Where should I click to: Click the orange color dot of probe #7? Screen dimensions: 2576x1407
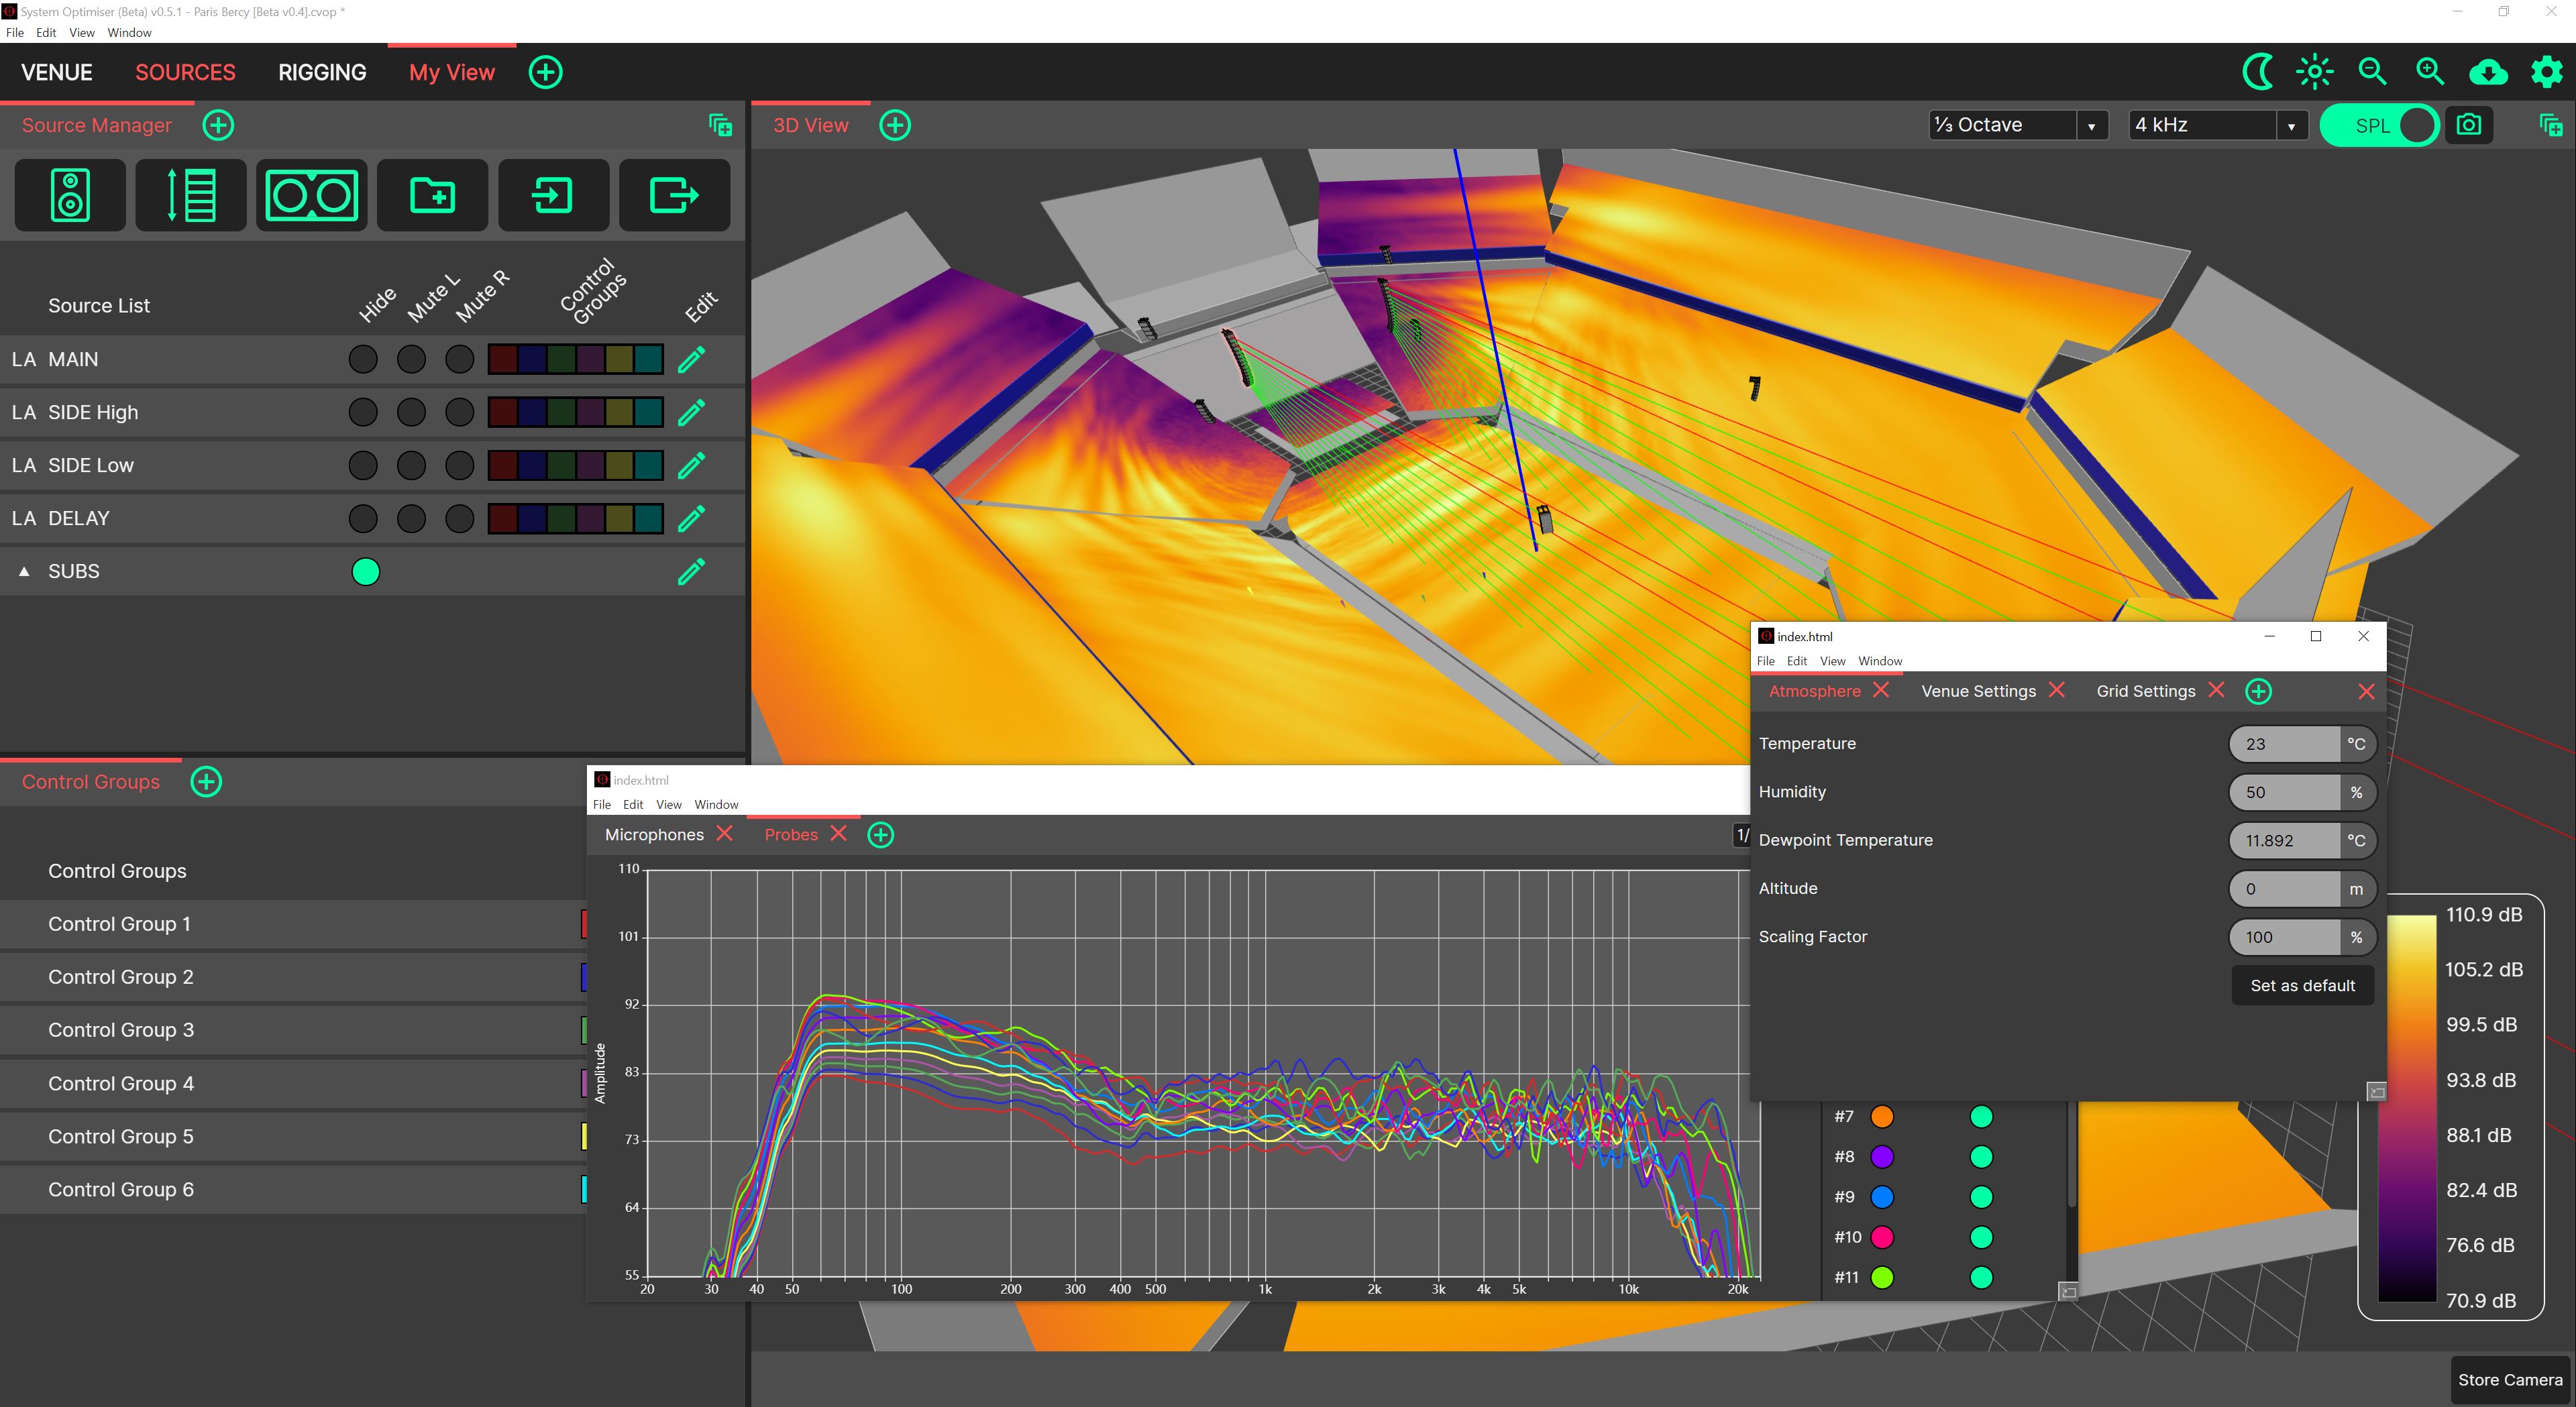pos(1881,1116)
